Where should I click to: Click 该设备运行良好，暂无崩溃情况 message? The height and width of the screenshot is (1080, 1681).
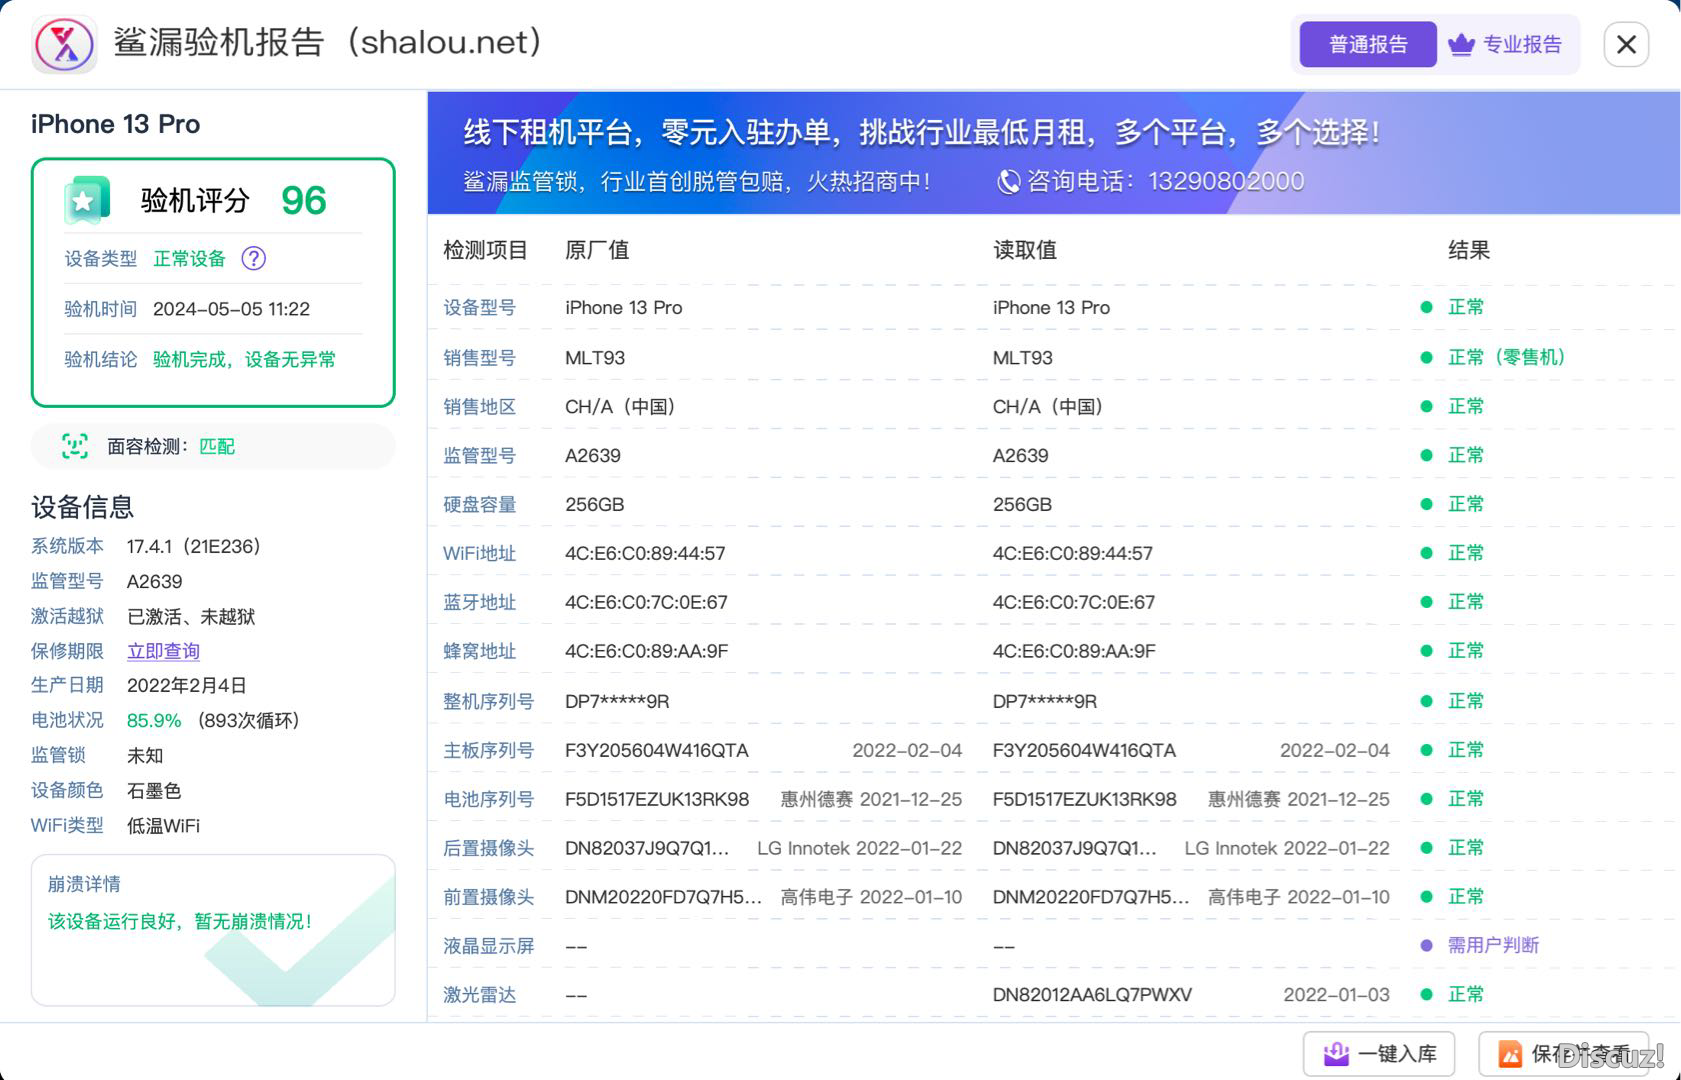click(x=180, y=921)
